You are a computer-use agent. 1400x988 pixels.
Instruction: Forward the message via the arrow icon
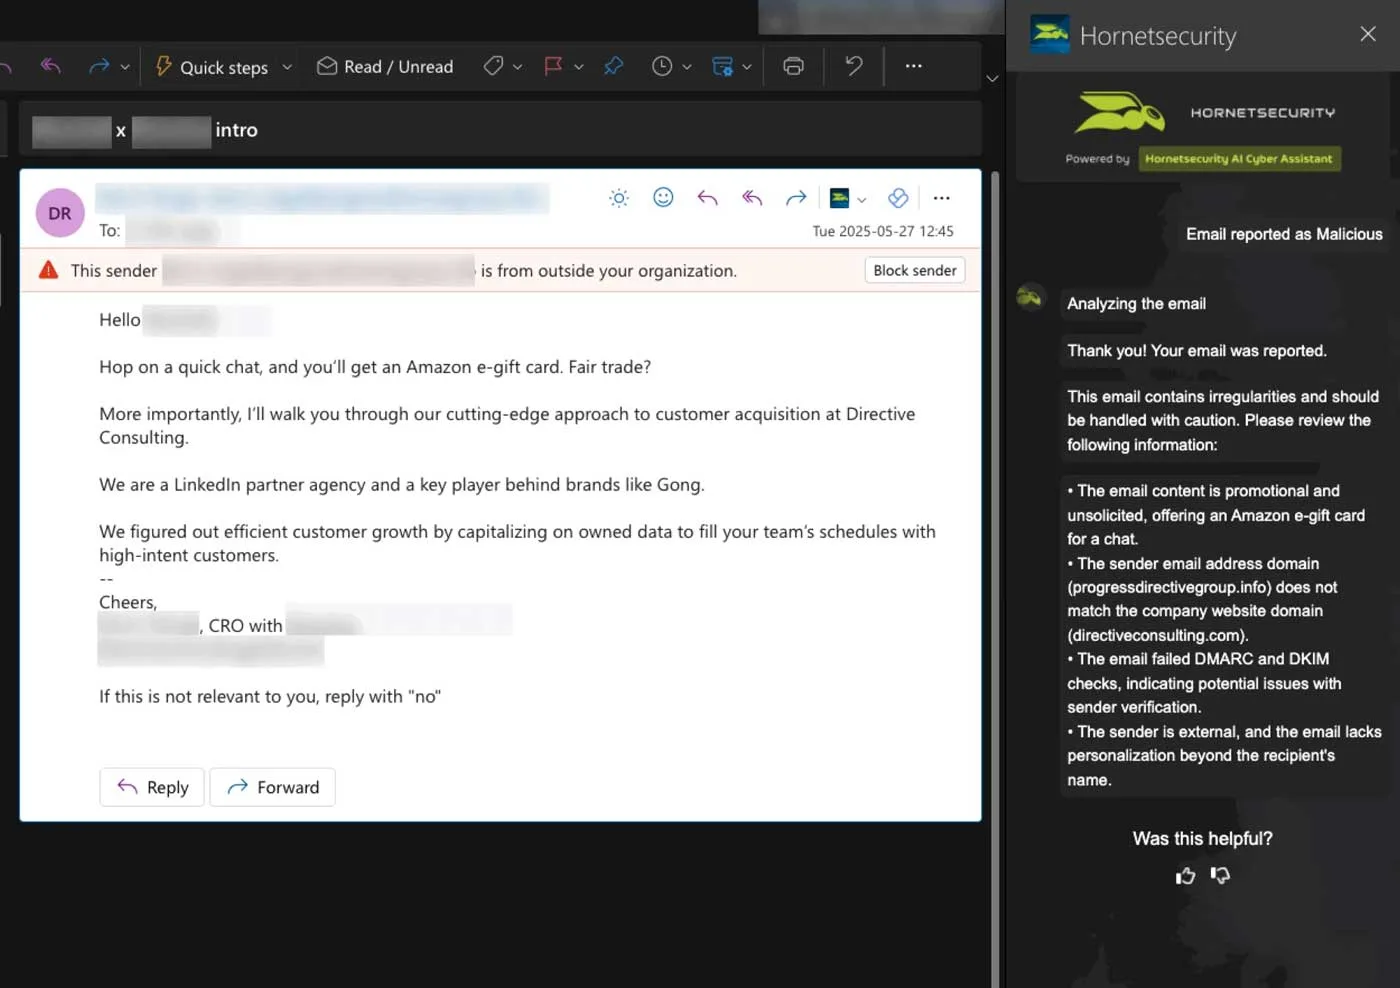[x=796, y=197]
